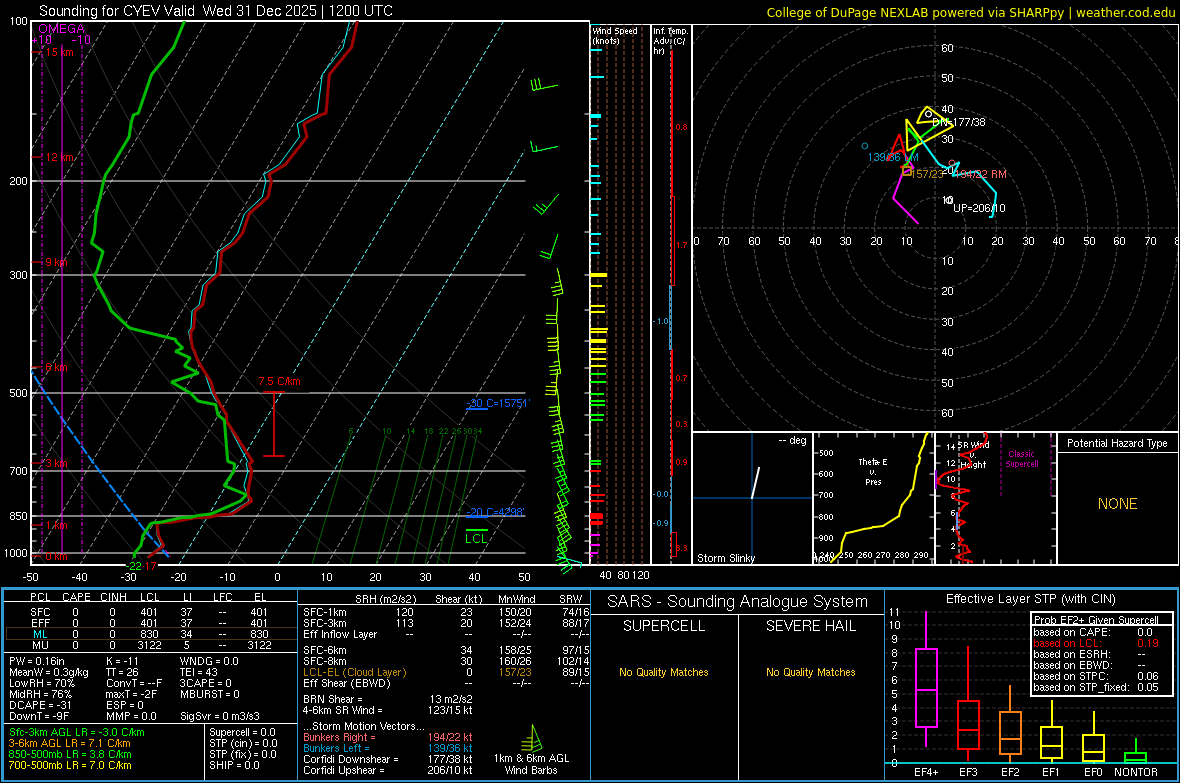Click the 'Sfc-3km AGL LR = -3.0 C/km' line

77,732
